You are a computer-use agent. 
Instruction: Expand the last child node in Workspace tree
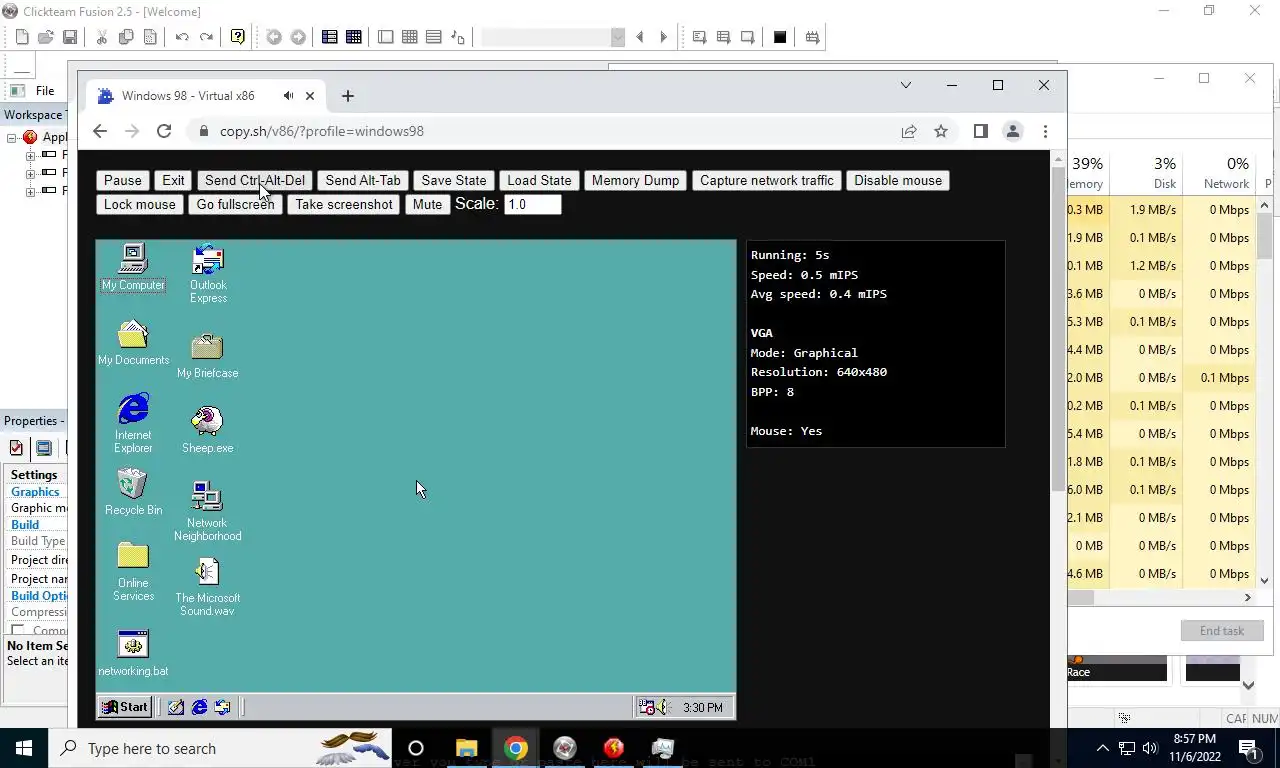(31, 192)
